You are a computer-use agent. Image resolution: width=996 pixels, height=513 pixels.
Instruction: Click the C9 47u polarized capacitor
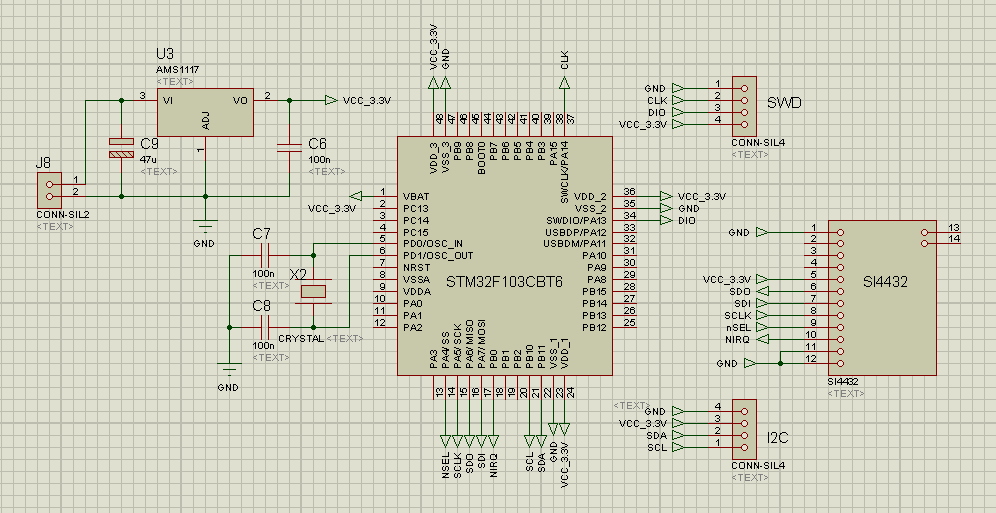tap(121, 148)
